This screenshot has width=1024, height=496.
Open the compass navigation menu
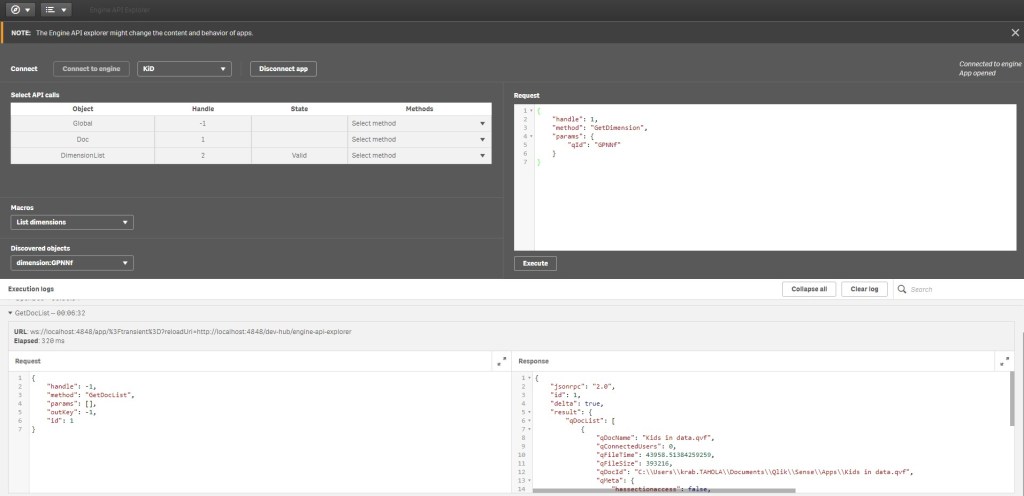click(22, 10)
